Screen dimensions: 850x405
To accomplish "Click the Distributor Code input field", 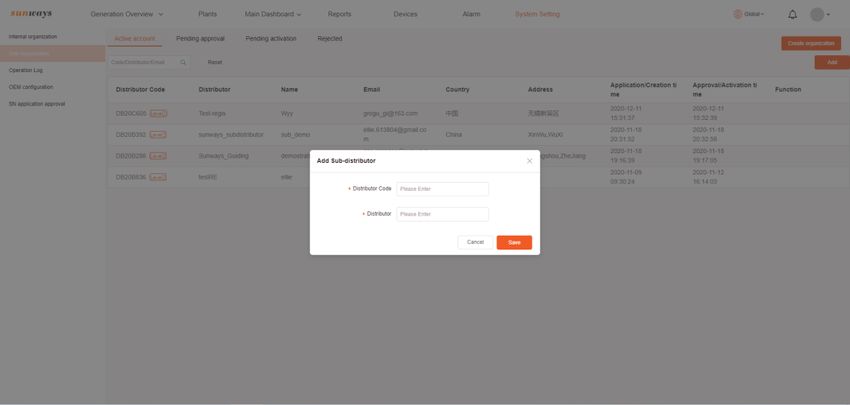I will tap(442, 189).
